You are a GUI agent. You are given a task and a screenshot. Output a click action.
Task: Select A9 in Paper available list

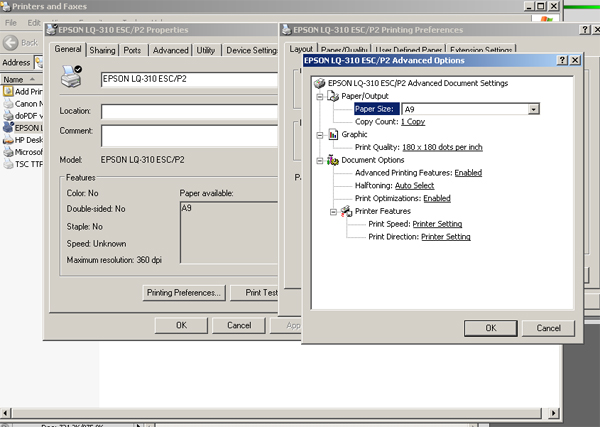(187, 208)
